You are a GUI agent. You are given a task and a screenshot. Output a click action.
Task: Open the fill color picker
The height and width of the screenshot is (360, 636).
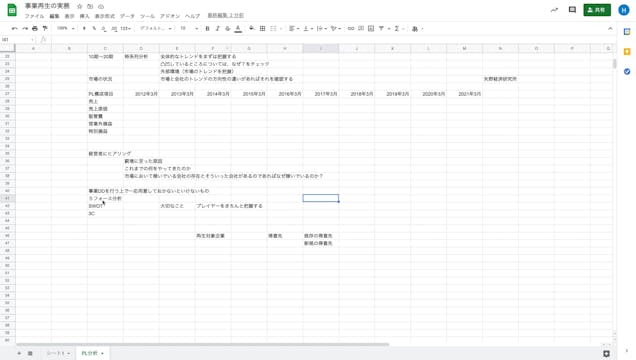[x=252, y=28]
